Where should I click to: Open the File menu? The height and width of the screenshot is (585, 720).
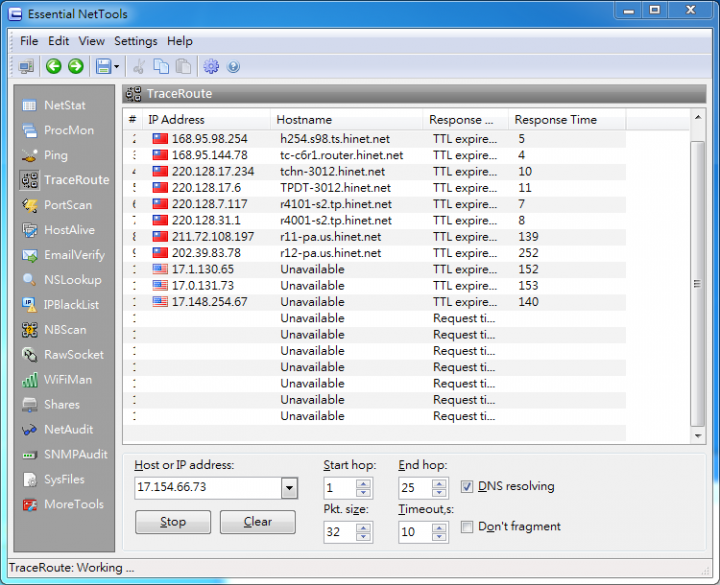(x=29, y=41)
